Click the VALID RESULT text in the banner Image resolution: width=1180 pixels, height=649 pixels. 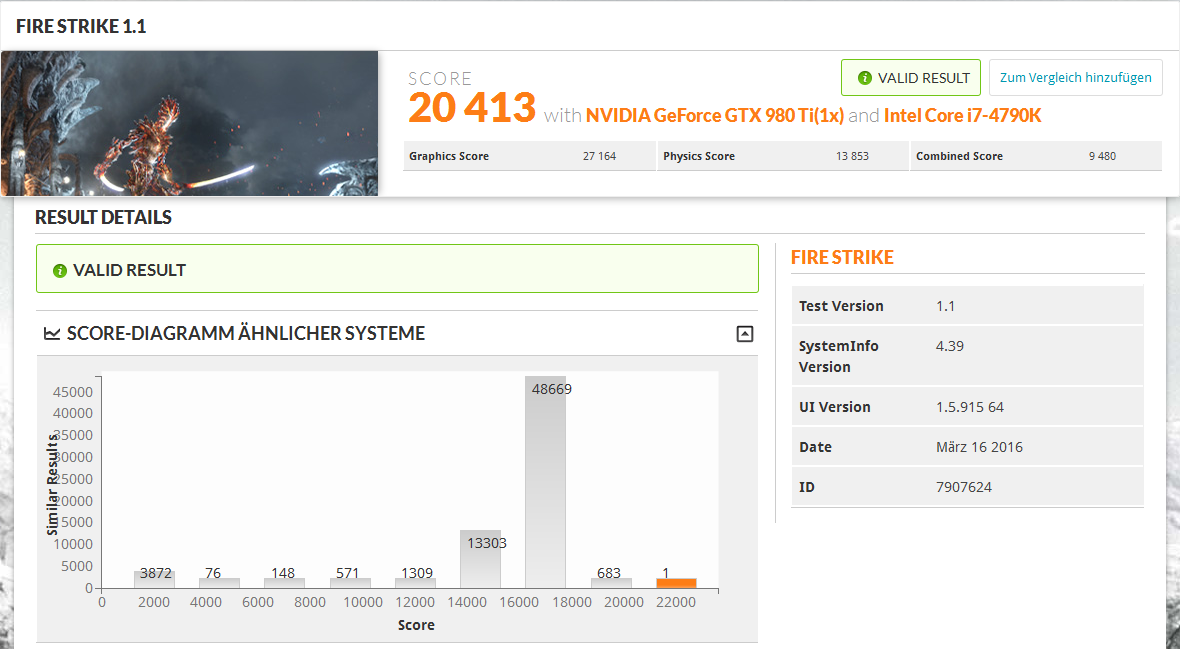(129, 270)
